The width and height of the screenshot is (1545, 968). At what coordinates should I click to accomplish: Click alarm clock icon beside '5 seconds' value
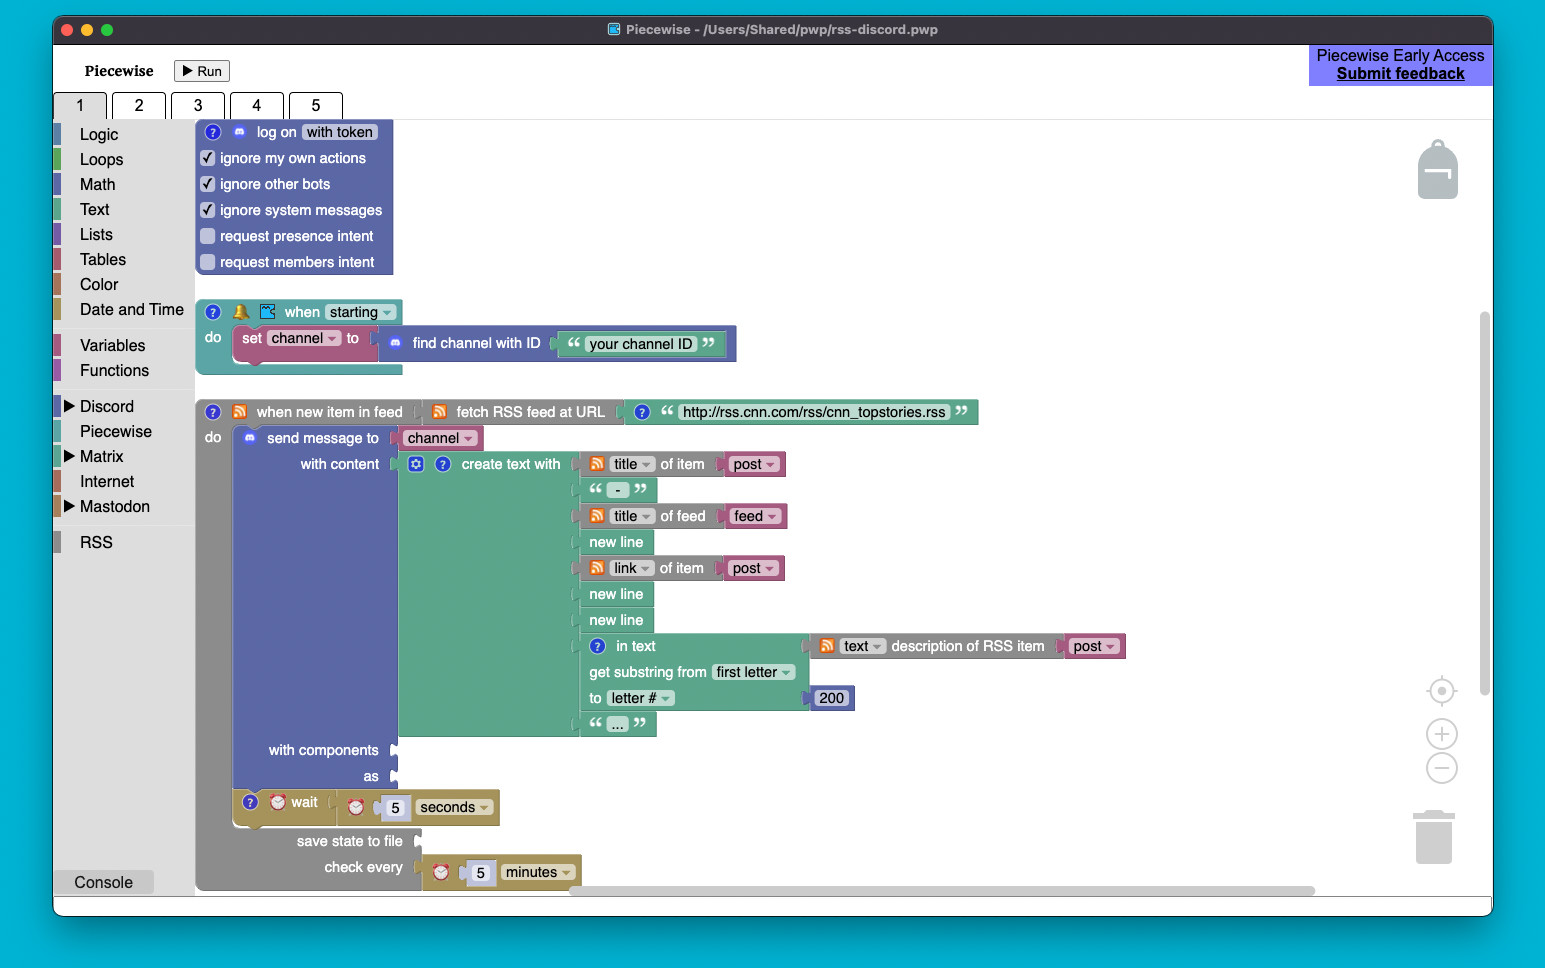356,807
